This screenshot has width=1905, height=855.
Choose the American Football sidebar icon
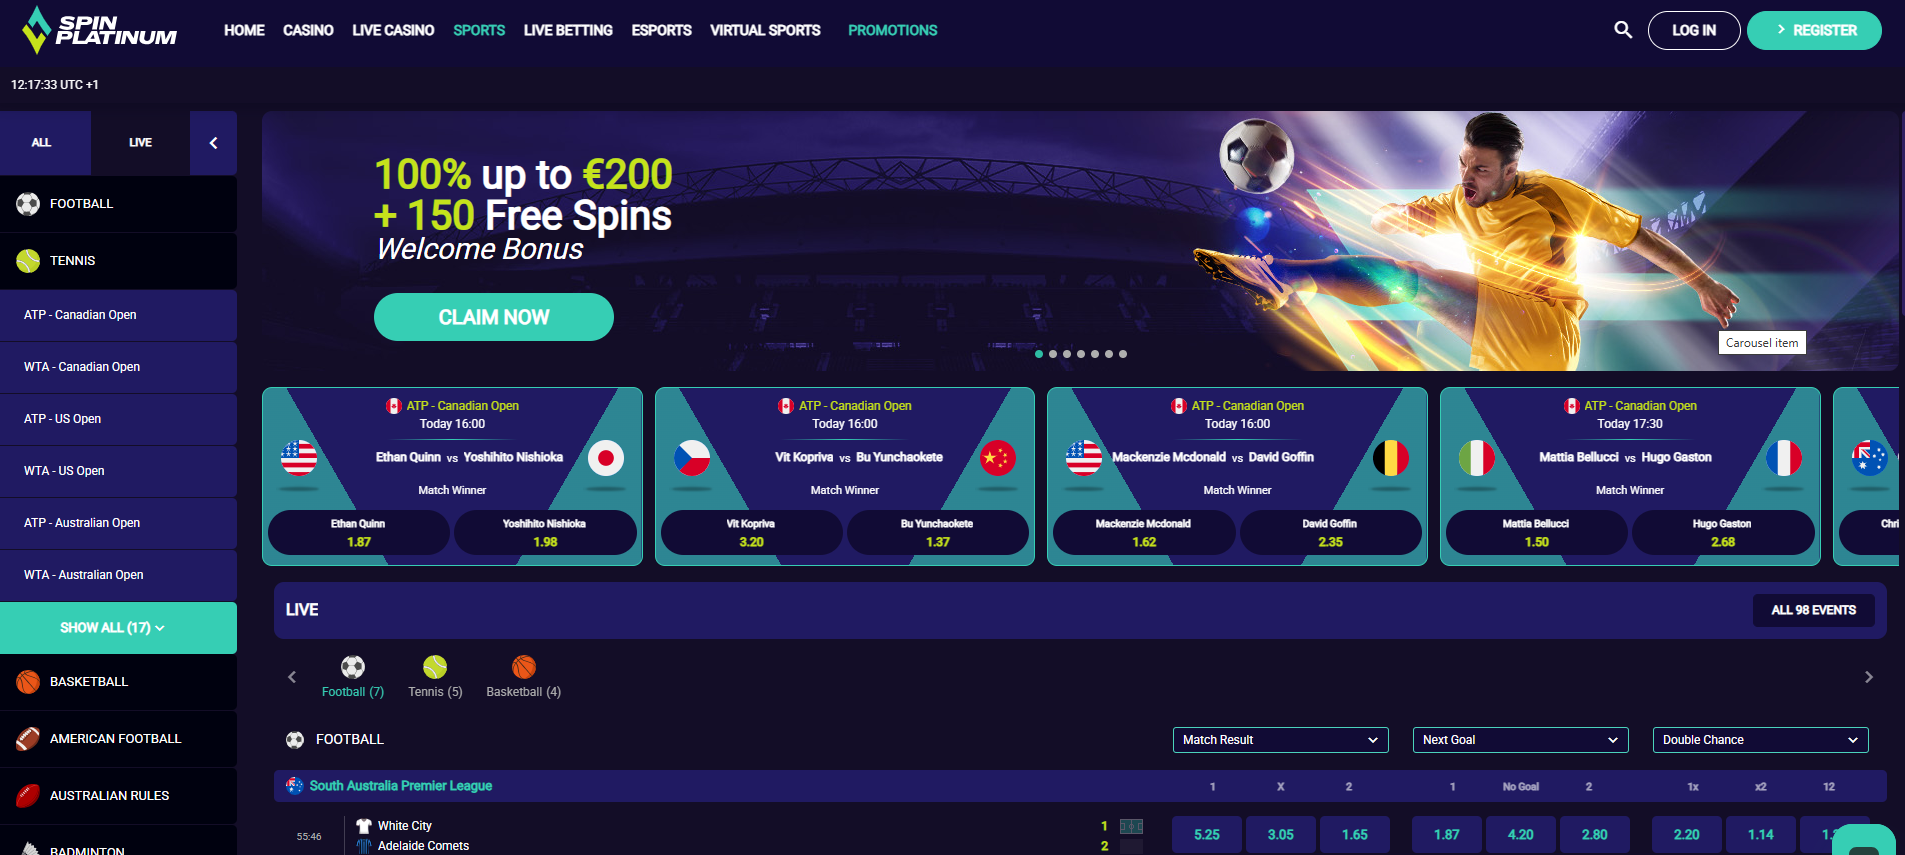[x=28, y=739]
